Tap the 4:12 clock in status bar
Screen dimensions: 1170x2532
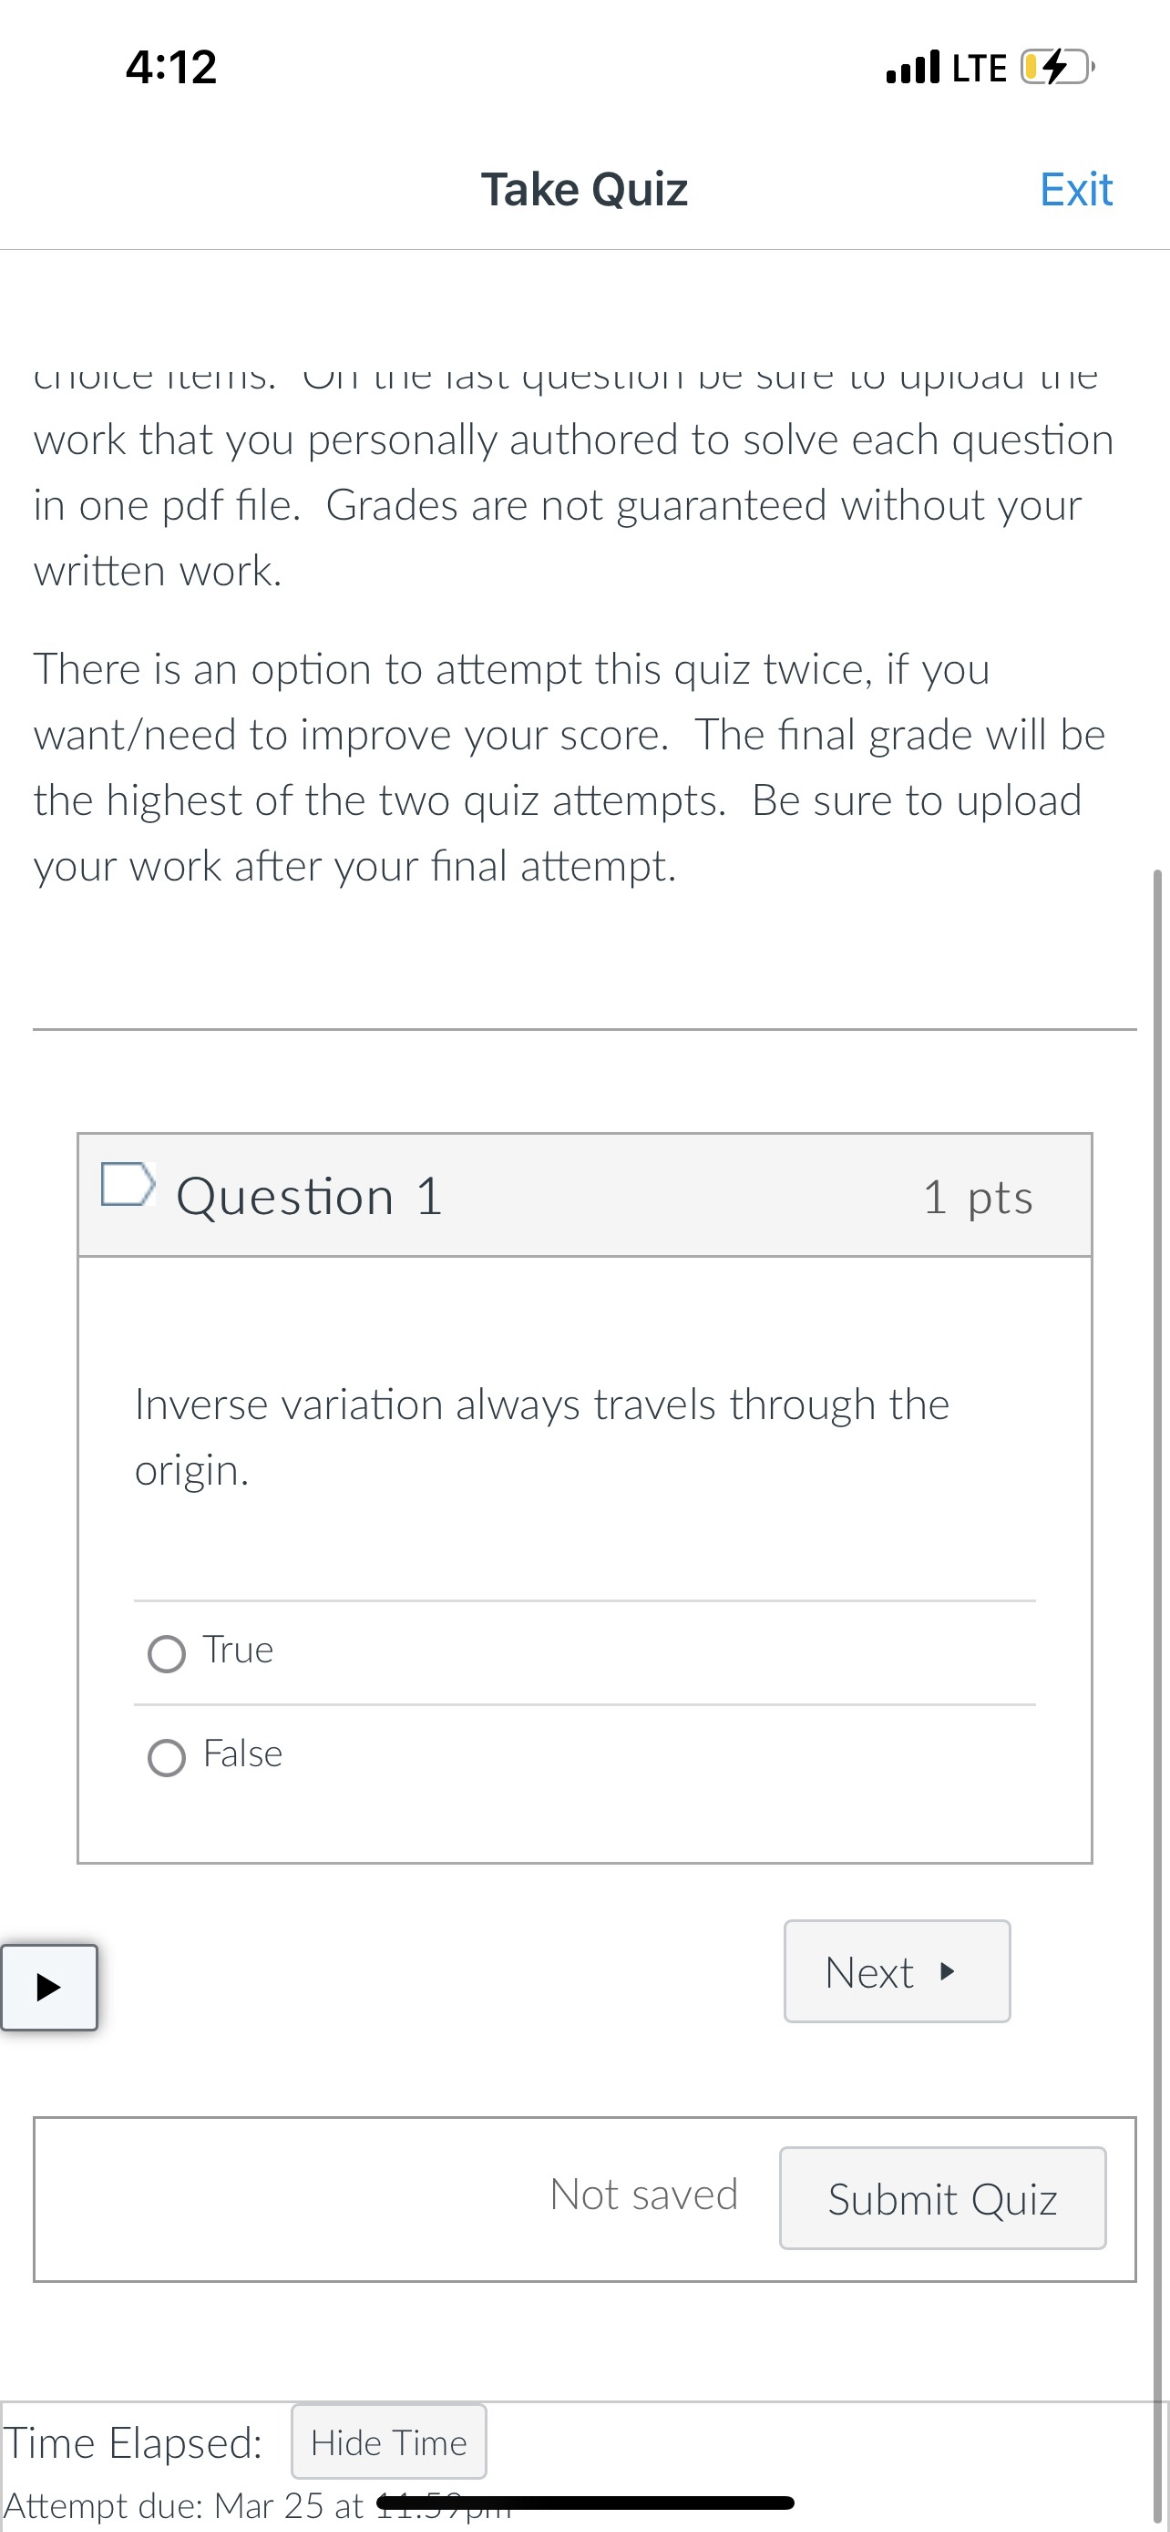[x=171, y=67]
